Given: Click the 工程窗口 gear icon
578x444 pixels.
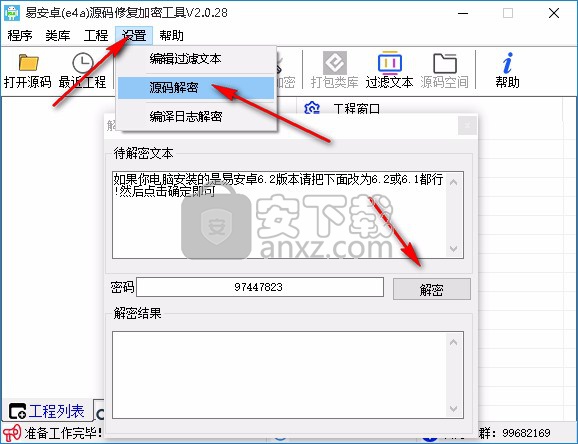Looking at the screenshot, I should tap(312, 108).
